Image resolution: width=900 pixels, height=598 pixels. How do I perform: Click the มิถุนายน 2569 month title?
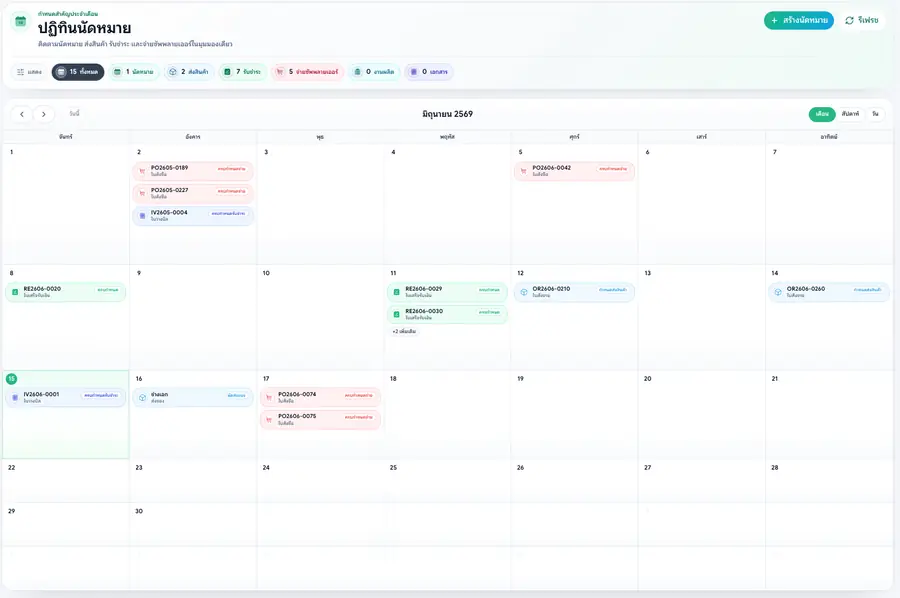(x=448, y=114)
